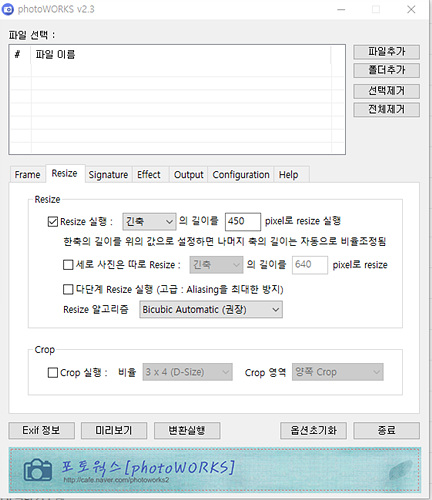This screenshot has height=500, width=432.
Task: Toggle the Resize 실행 checkbox
Action: tap(53, 222)
